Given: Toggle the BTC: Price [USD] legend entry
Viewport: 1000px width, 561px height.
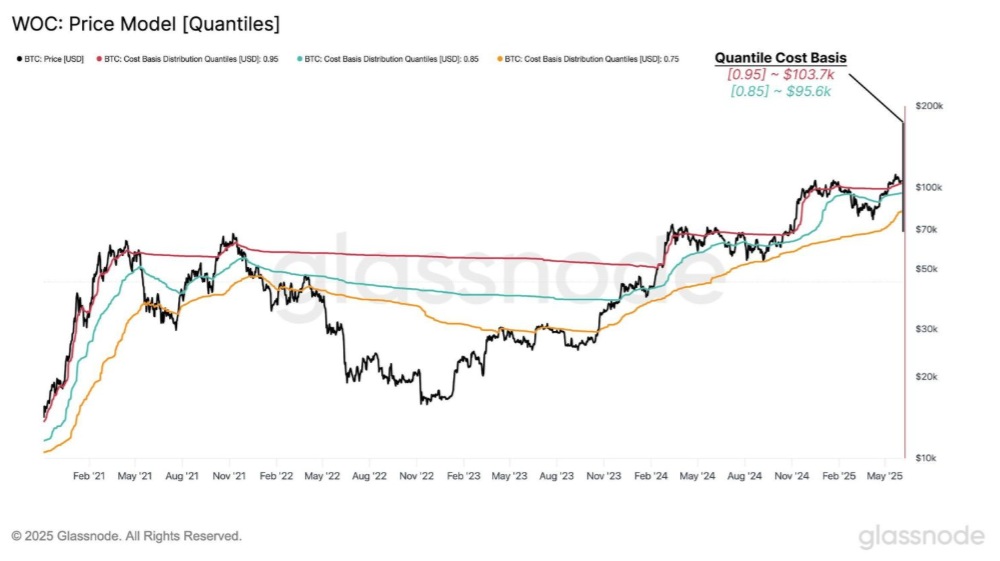Looking at the screenshot, I should [x=50, y=59].
